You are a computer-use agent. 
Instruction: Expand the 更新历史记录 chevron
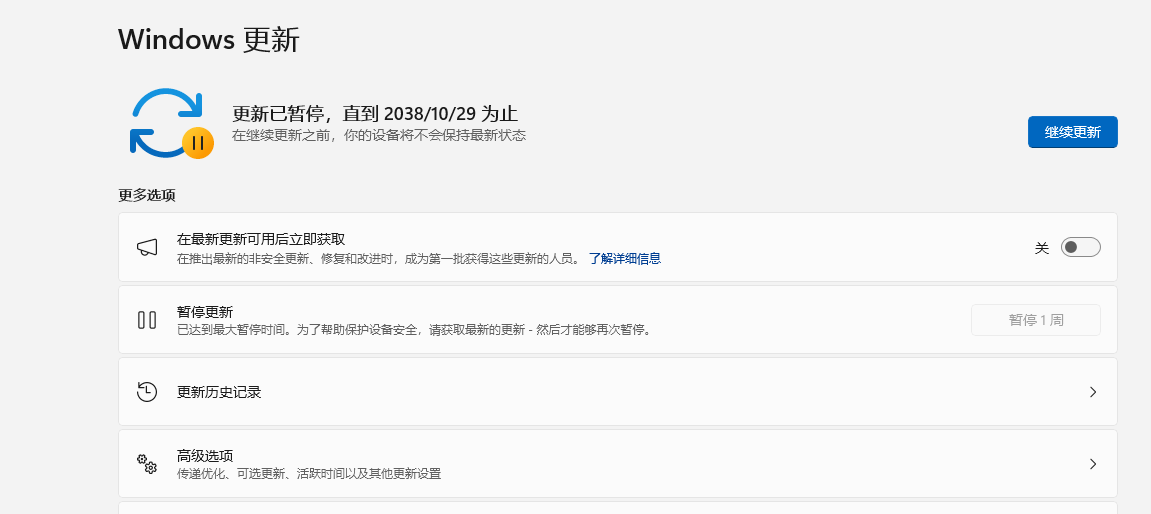1093,392
